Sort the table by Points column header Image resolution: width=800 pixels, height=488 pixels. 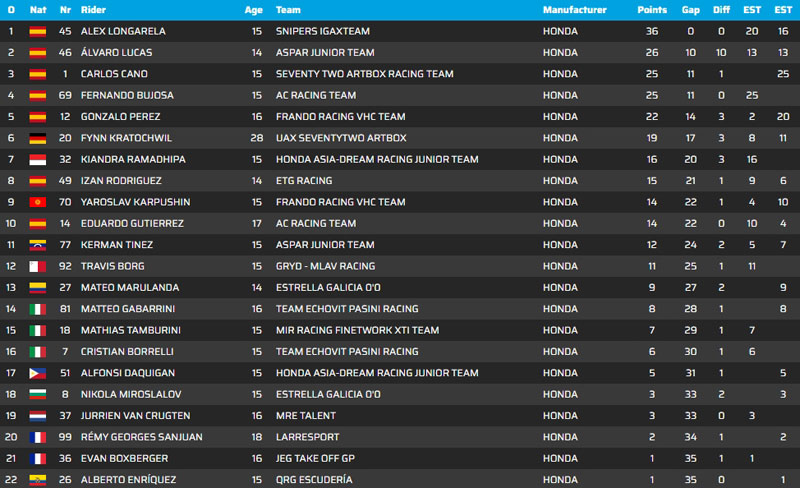tap(652, 10)
